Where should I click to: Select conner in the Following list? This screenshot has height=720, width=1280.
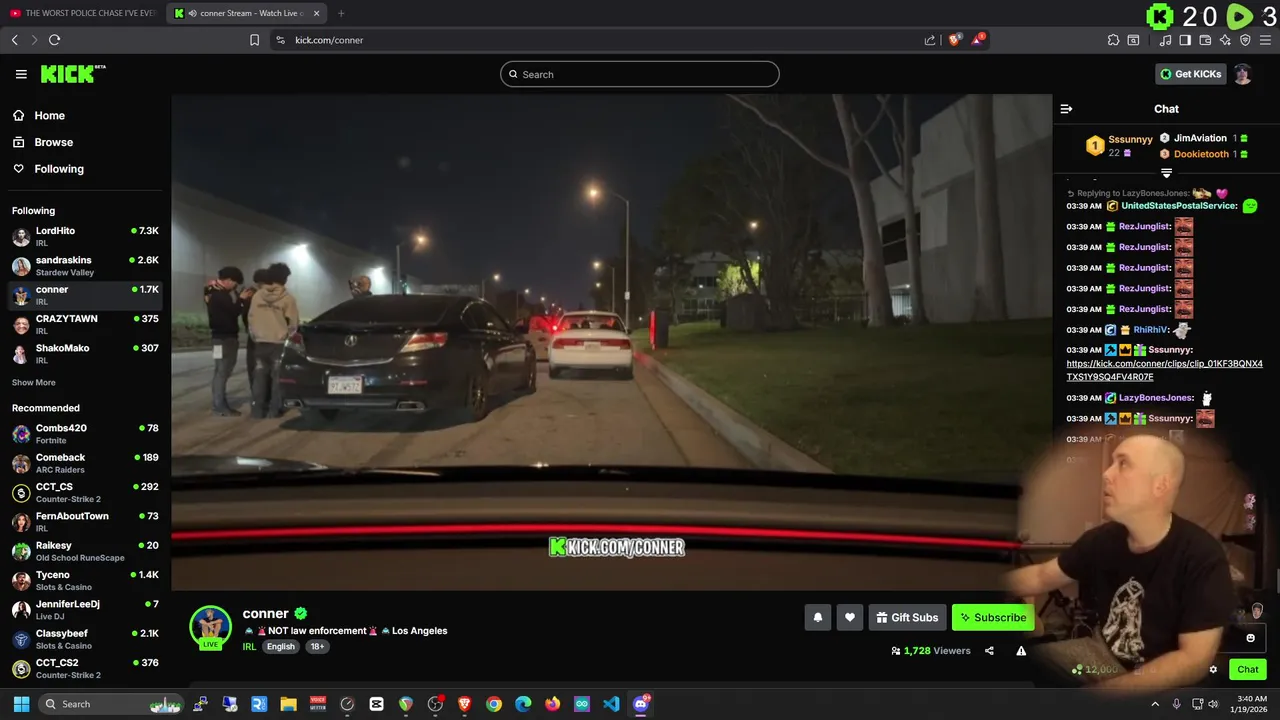point(85,295)
